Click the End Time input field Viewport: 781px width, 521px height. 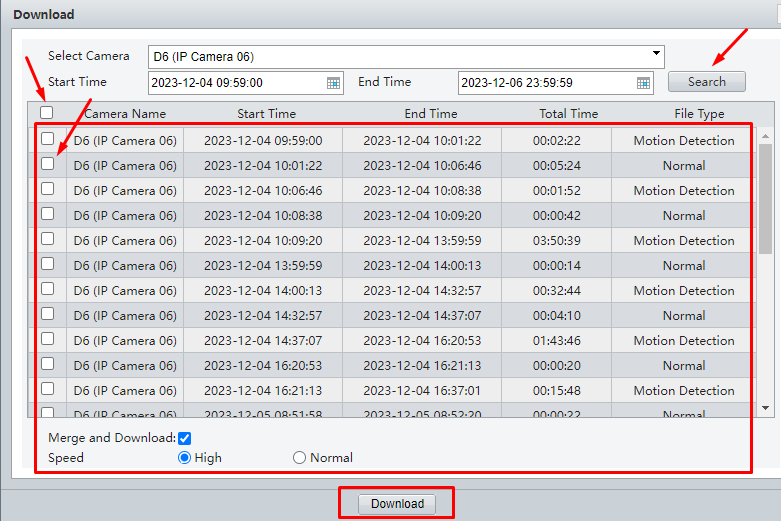click(x=555, y=83)
